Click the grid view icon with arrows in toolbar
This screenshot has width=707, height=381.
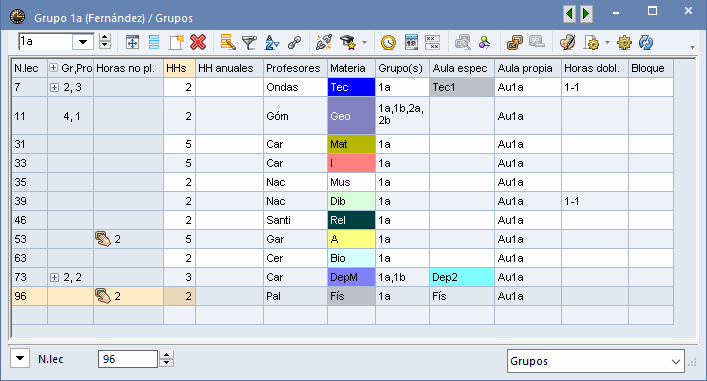[132, 42]
